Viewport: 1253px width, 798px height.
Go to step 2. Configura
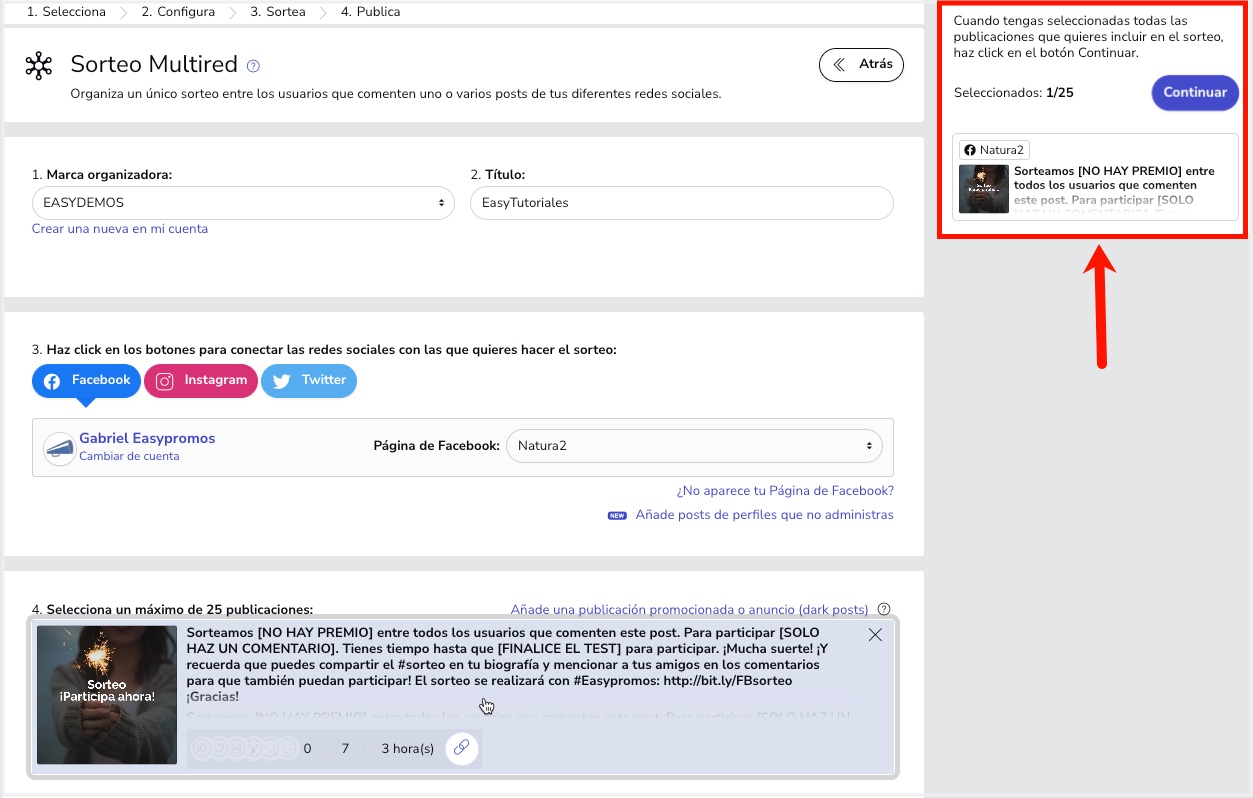point(178,12)
